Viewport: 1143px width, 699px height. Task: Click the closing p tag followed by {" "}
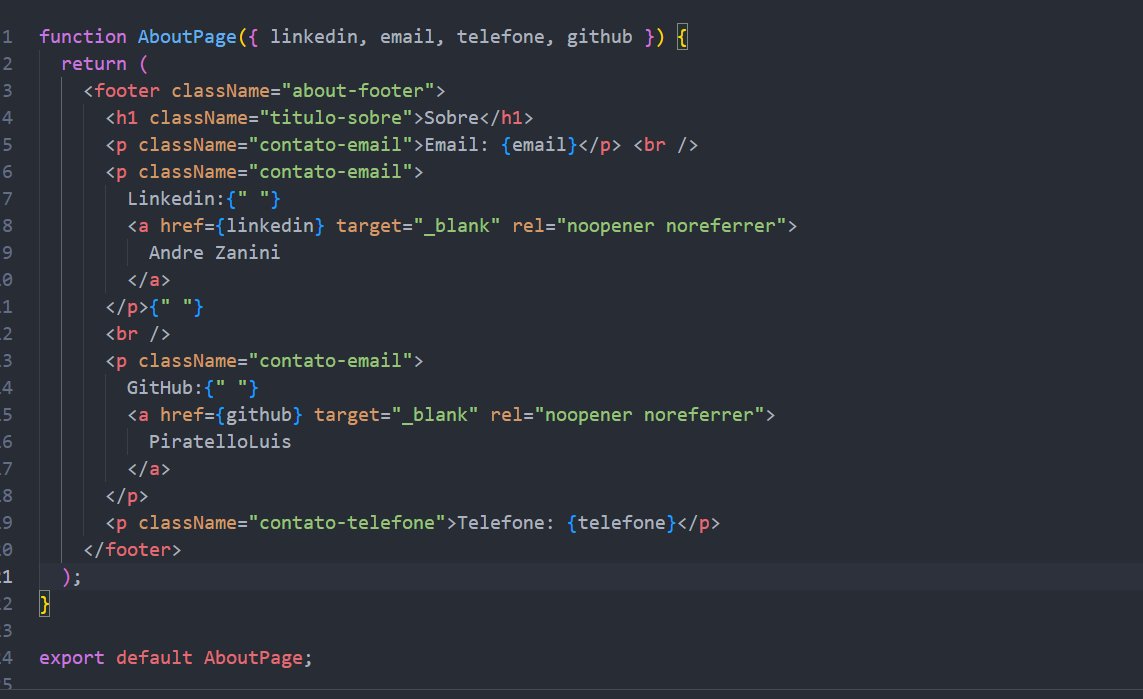point(154,307)
